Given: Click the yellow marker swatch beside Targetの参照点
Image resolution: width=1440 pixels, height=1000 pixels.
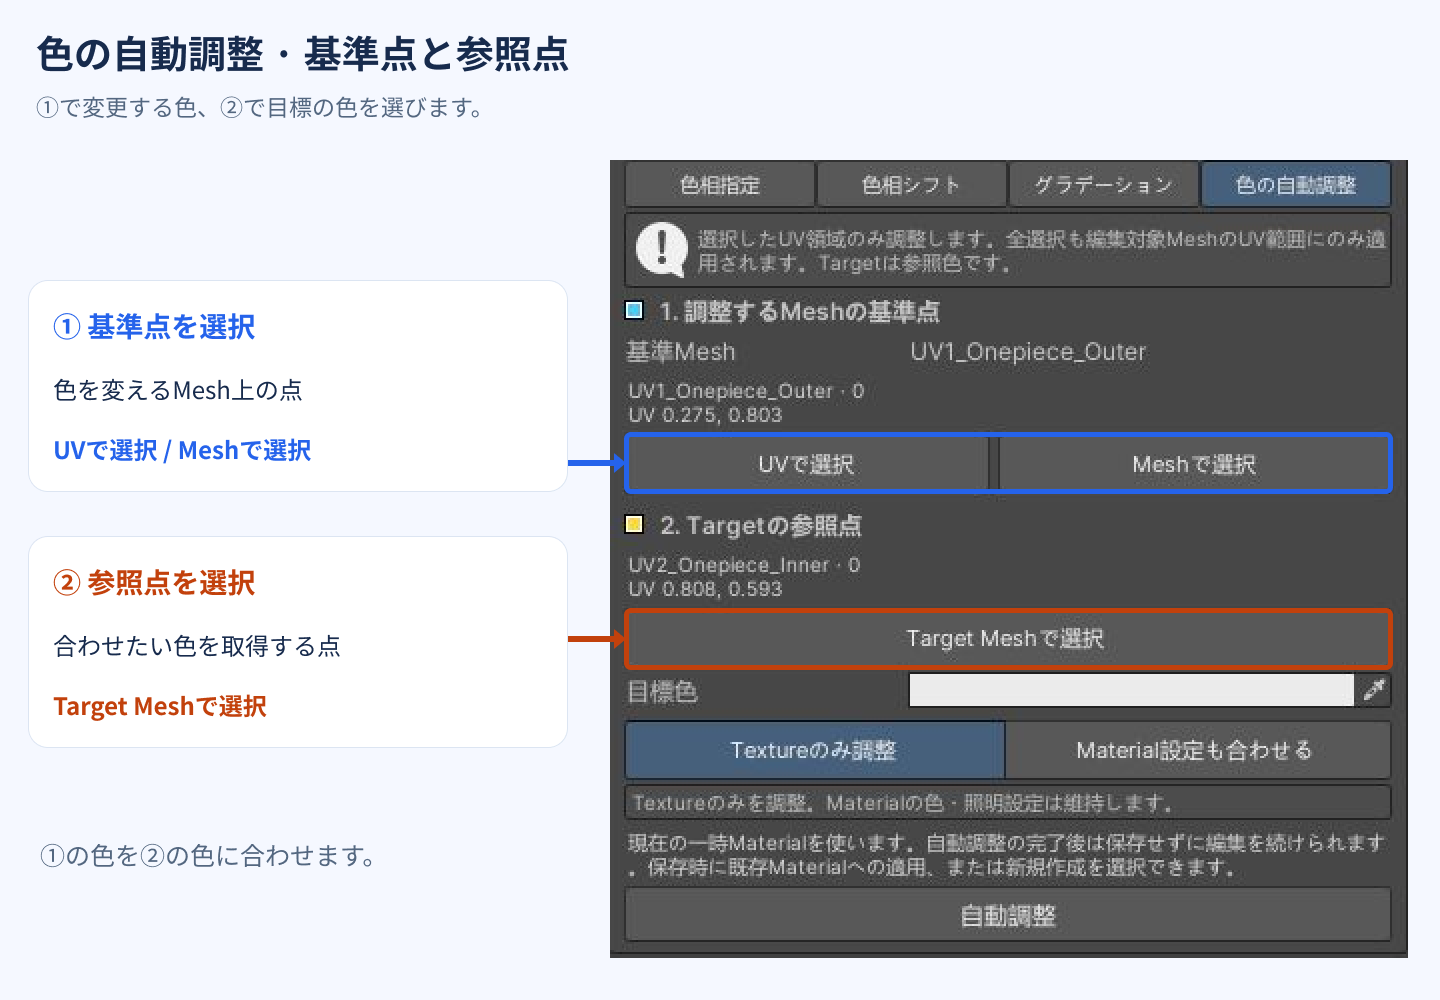Looking at the screenshot, I should pyautogui.click(x=634, y=524).
